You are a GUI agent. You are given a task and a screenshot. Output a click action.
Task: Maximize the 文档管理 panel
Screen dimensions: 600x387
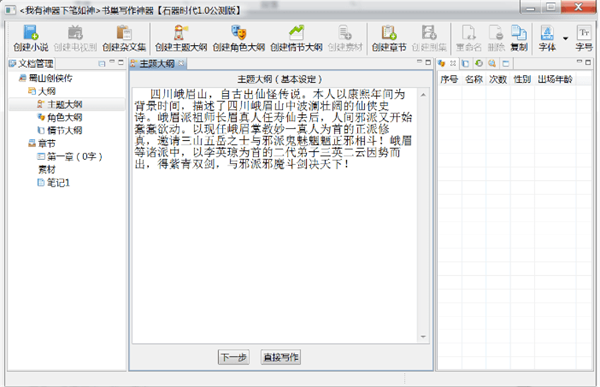[x=121, y=62]
